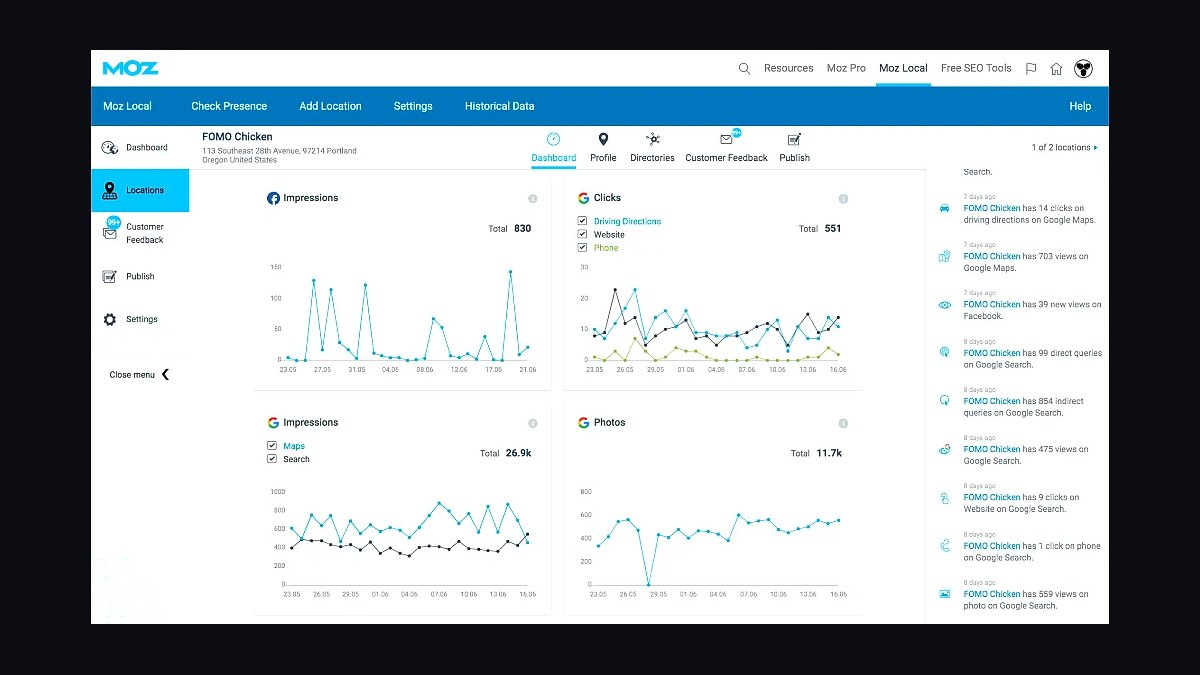Click info icon on Facebook Impressions card
The width and height of the screenshot is (1200, 675).
tap(532, 199)
